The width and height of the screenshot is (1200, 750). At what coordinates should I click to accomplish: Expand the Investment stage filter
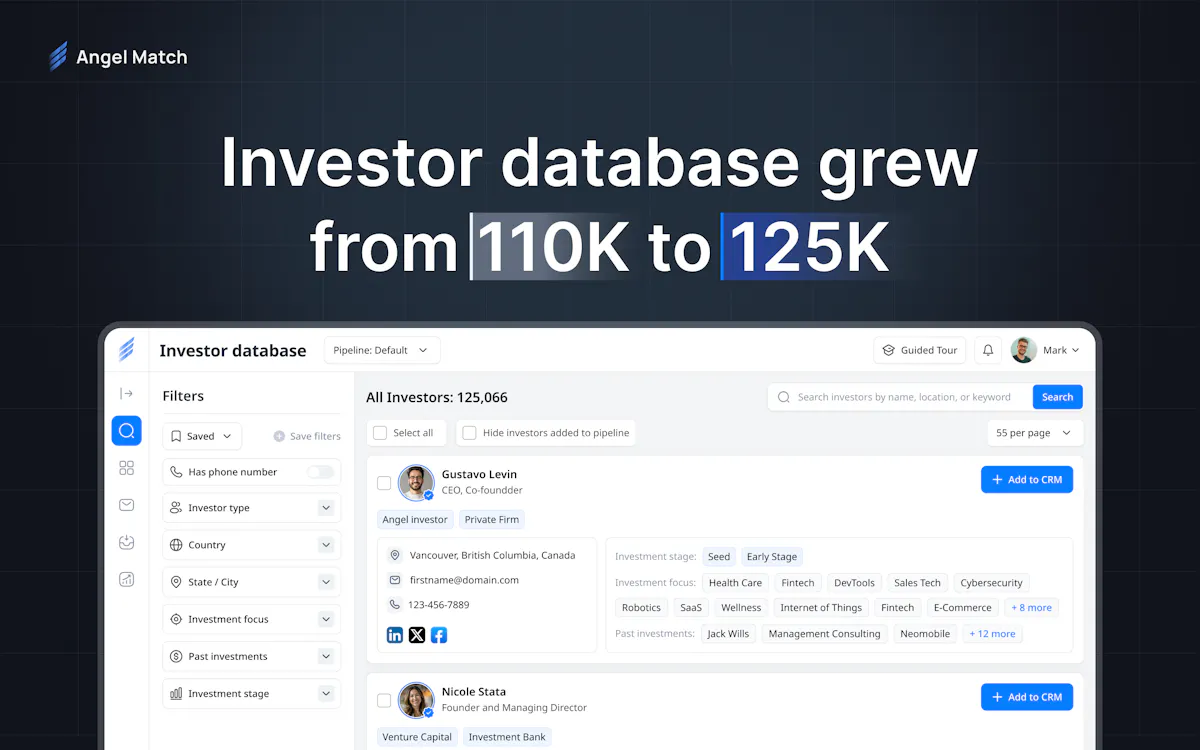(251, 693)
